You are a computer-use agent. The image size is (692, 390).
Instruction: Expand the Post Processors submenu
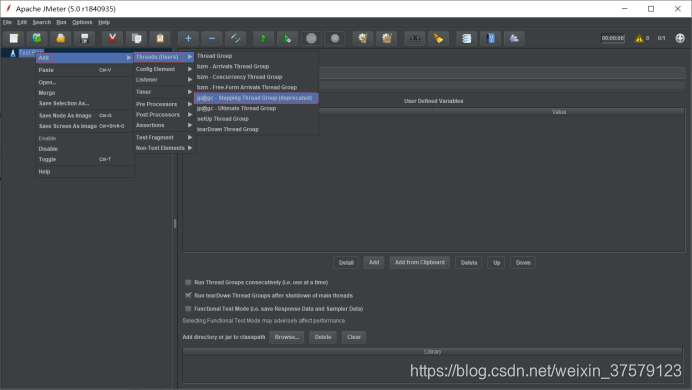164,115
